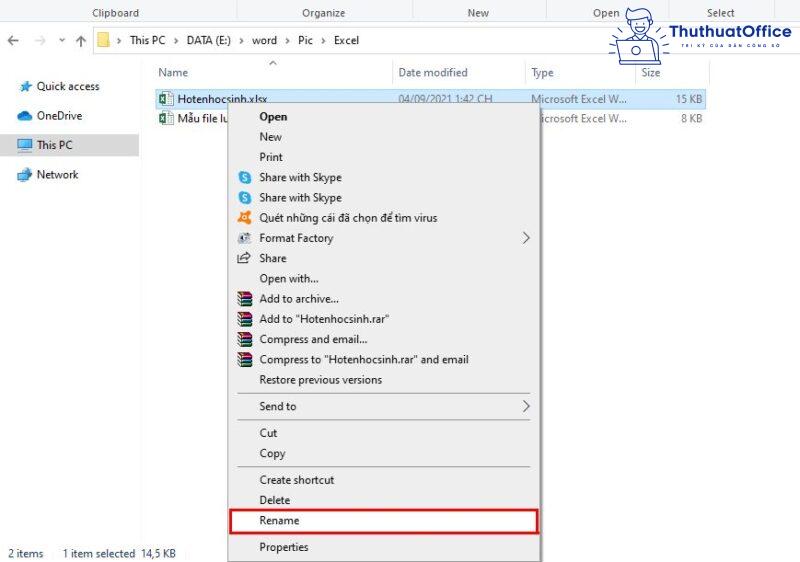The height and width of the screenshot is (562, 800).
Task: Click the Network icon in sidebar
Action: [x=24, y=174]
